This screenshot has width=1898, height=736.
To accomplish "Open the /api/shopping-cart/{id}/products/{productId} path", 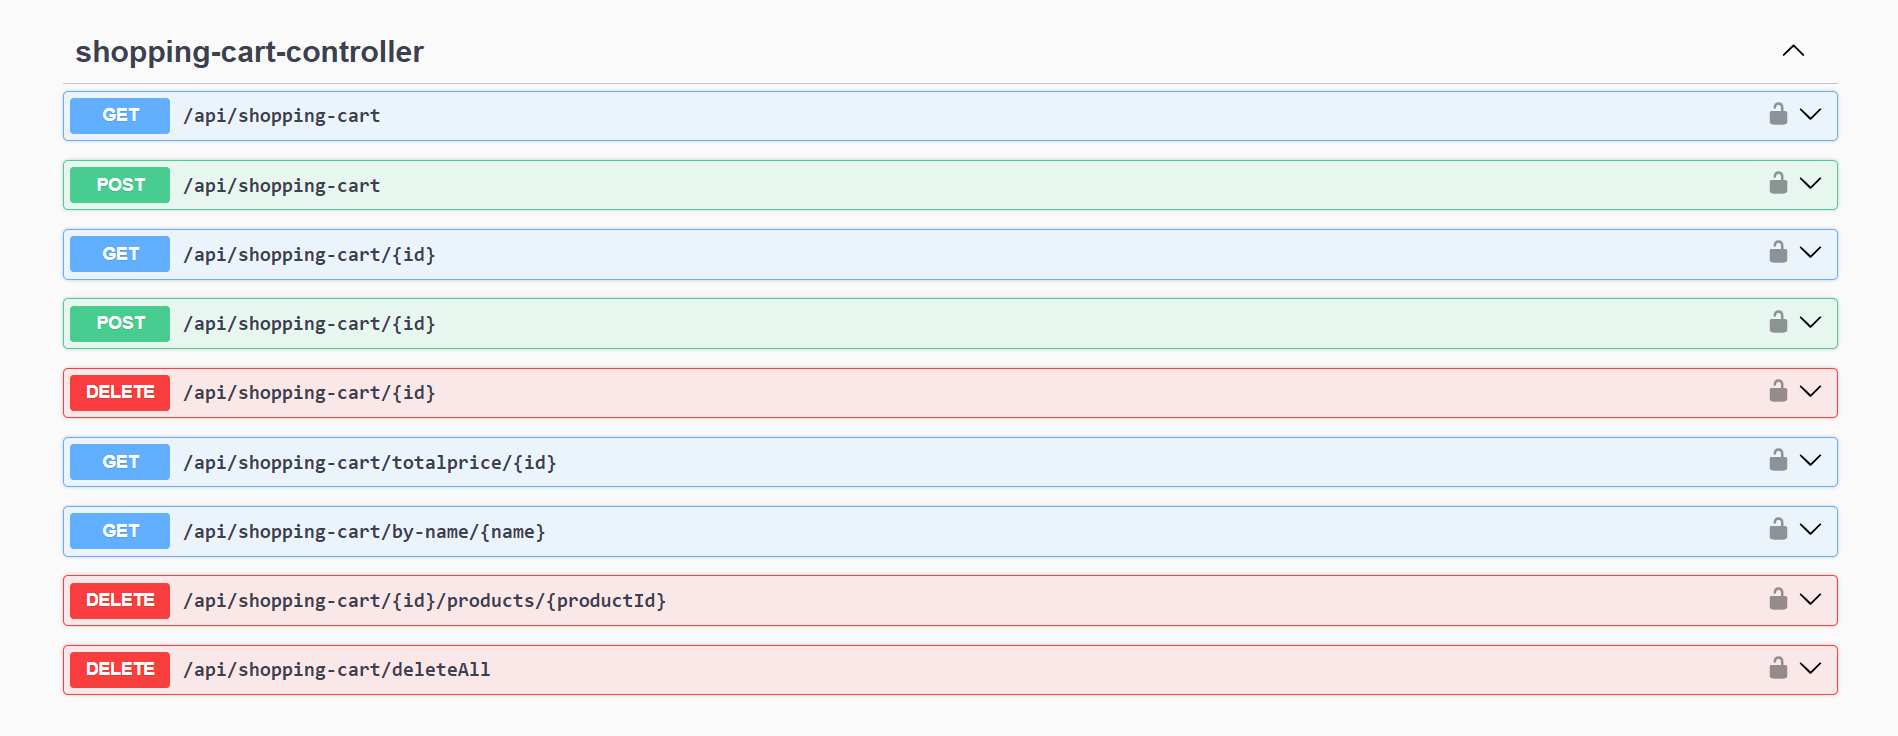I will (424, 601).
